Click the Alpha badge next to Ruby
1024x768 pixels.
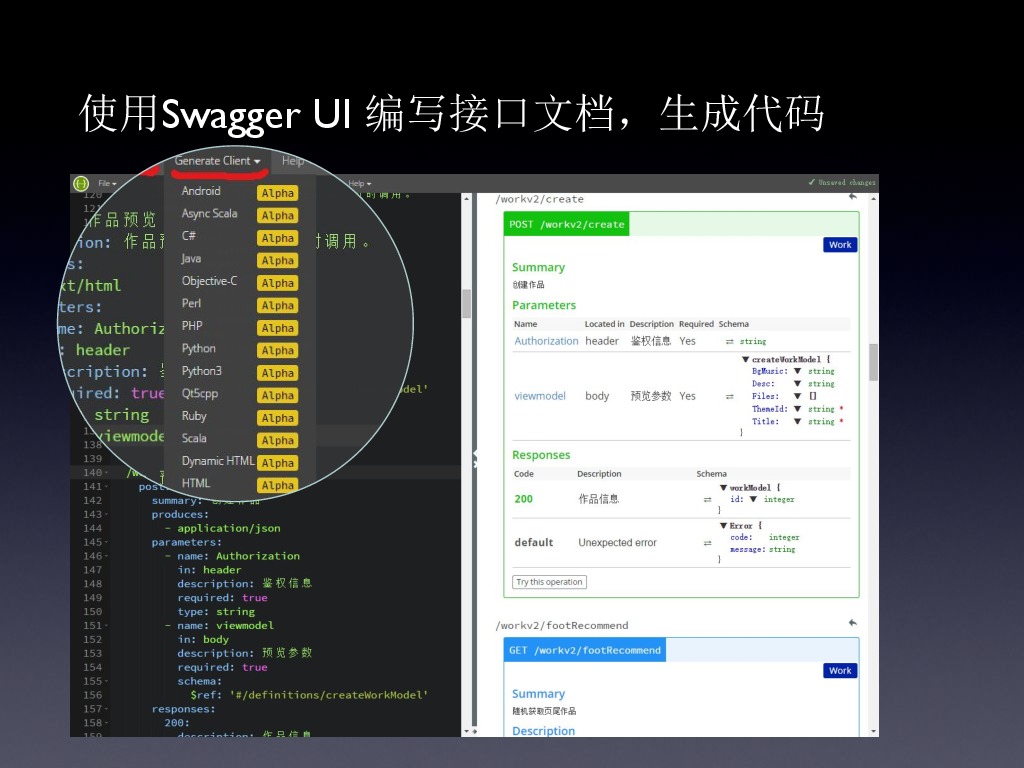tap(278, 418)
